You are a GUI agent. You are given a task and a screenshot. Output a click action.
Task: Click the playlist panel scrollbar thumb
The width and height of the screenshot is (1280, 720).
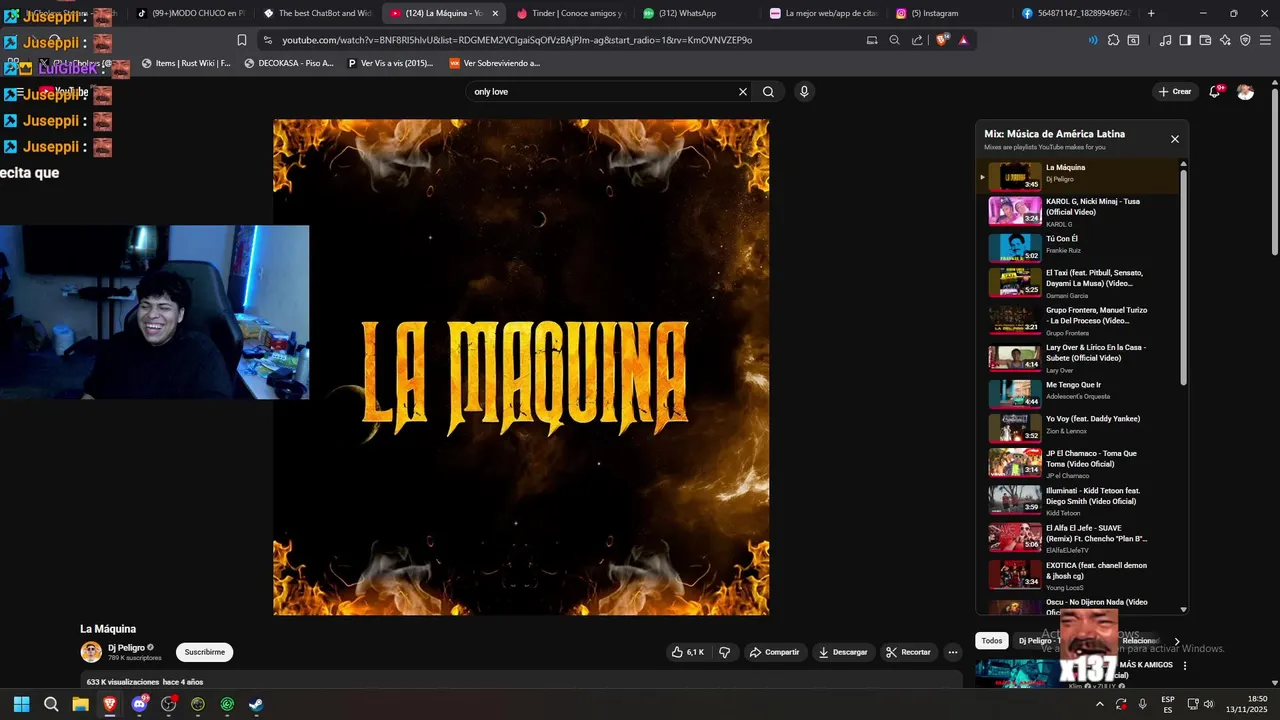click(1184, 277)
